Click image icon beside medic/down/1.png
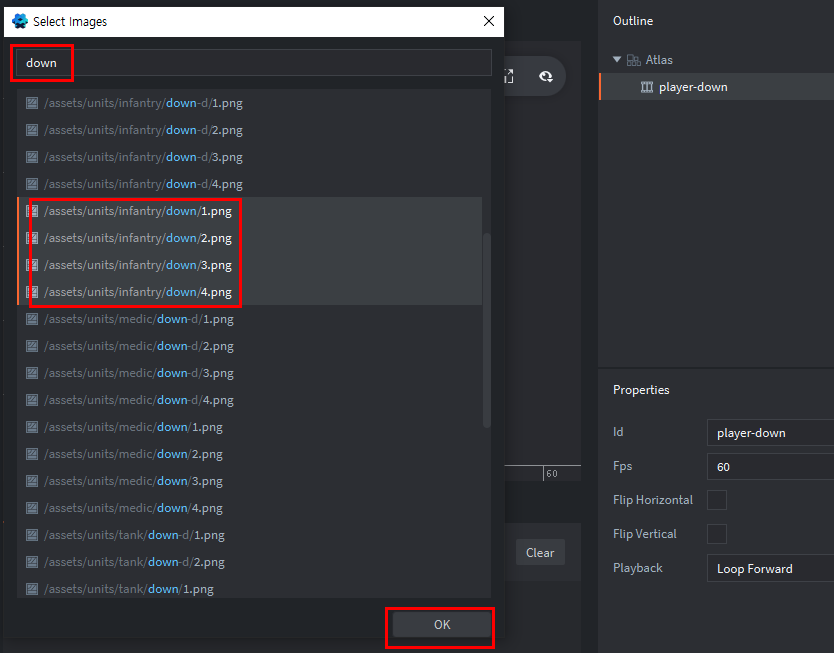 pos(32,427)
